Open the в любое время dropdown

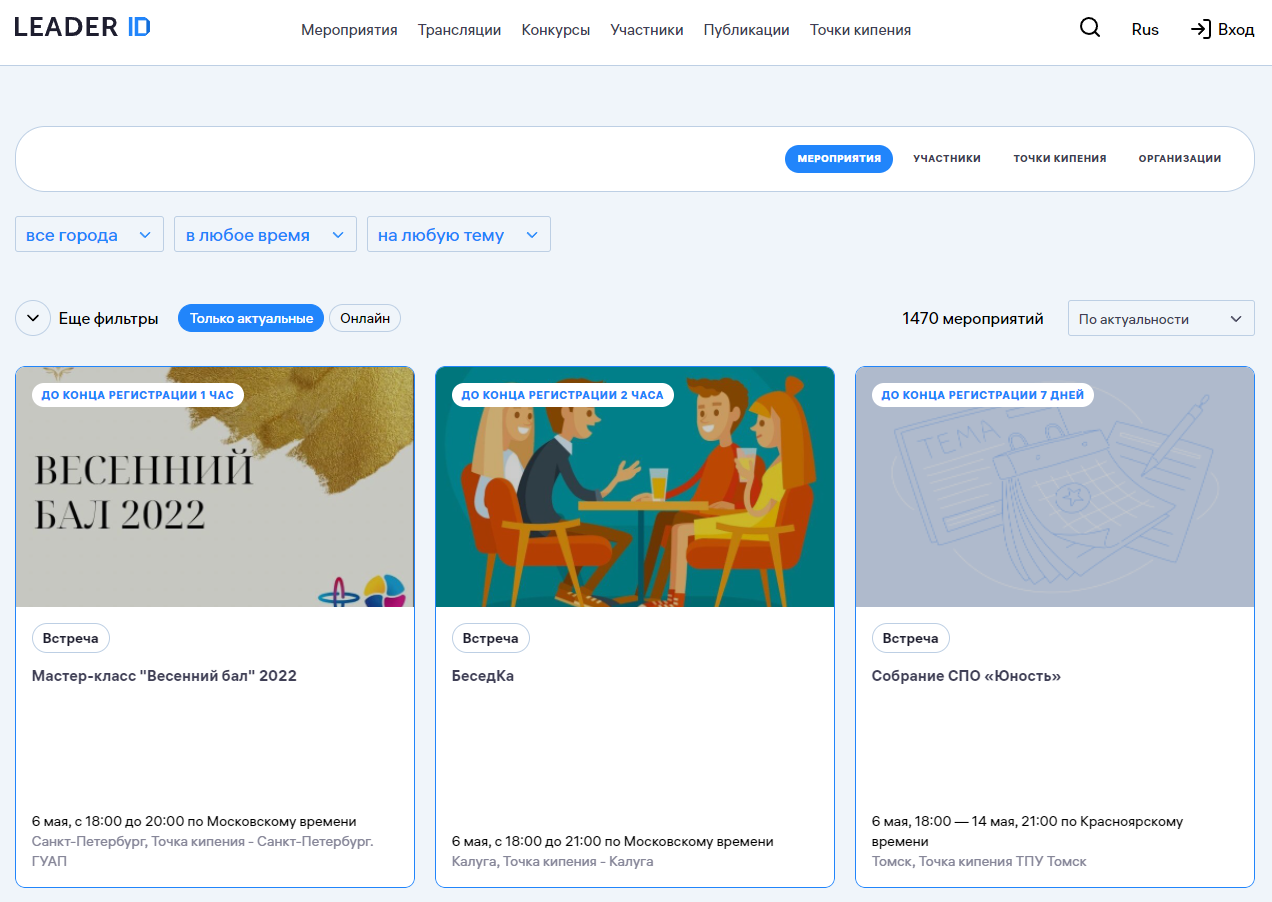pyautogui.click(x=265, y=235)
